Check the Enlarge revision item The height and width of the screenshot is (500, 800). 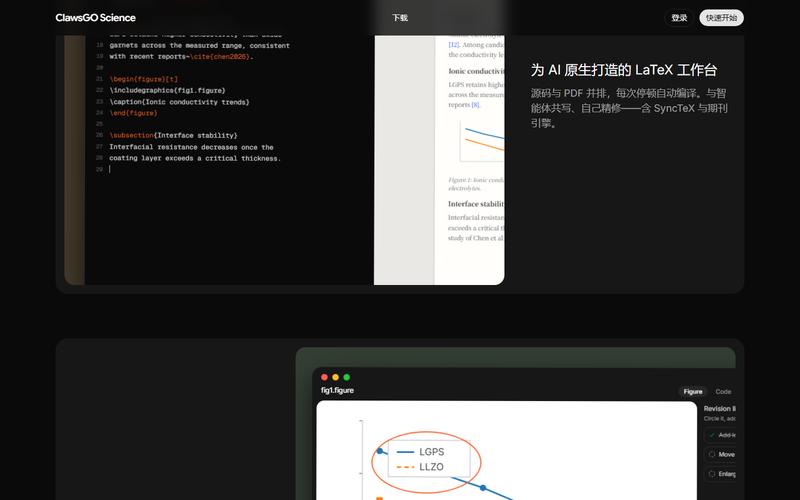[x=720, y=474]
